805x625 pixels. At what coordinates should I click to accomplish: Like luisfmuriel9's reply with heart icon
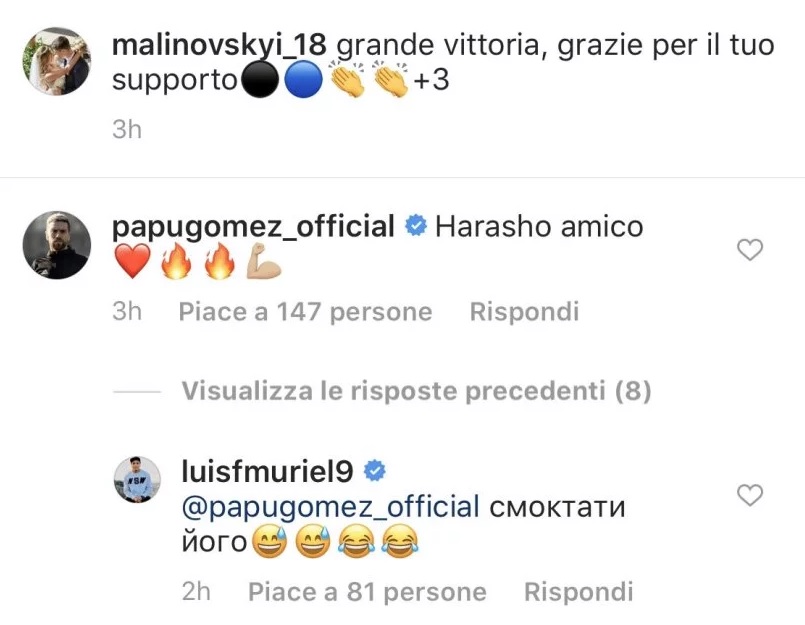click(x=750, y=495)
